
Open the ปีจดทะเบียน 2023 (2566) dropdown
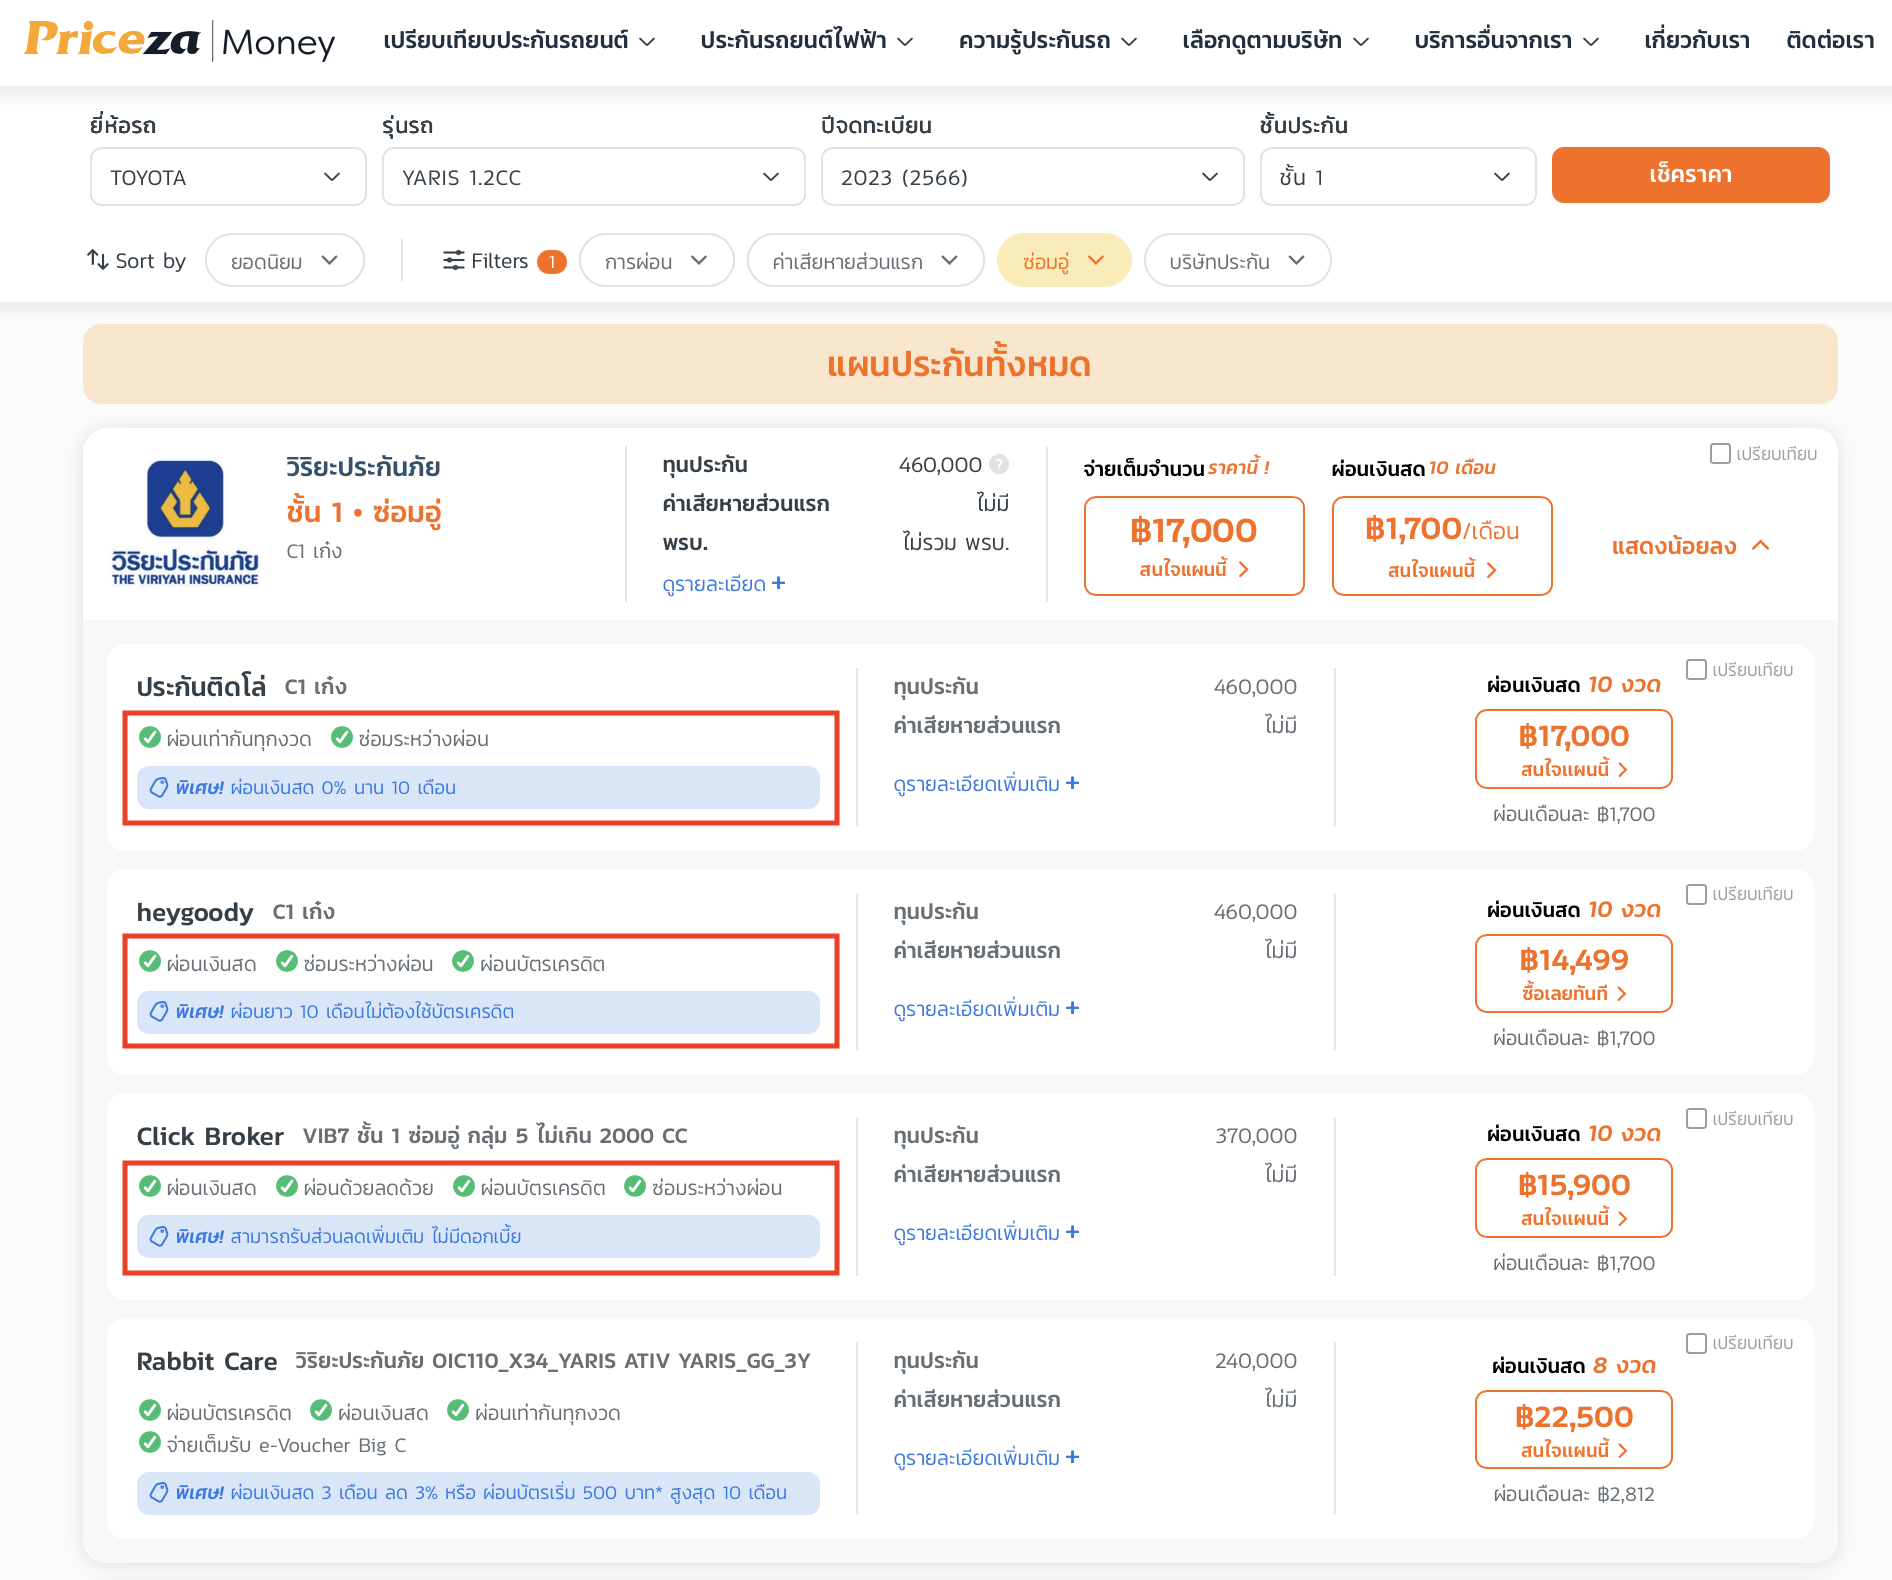1032,177
